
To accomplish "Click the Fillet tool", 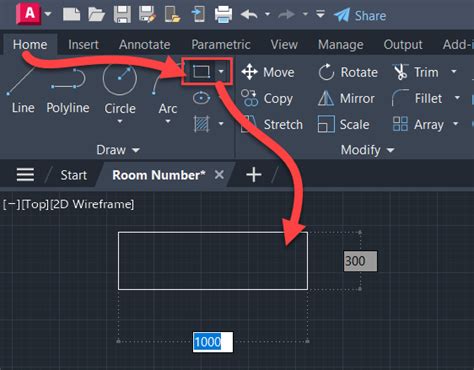I will 417,98.
